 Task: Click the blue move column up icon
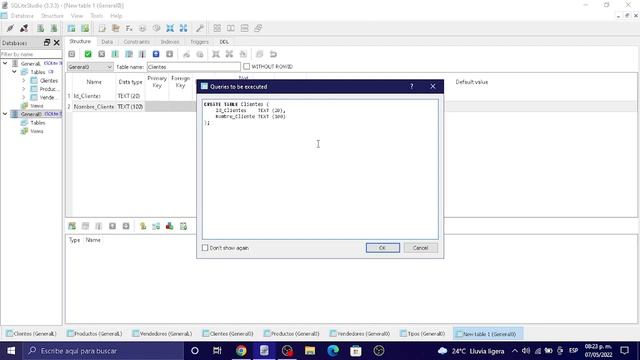156,54
